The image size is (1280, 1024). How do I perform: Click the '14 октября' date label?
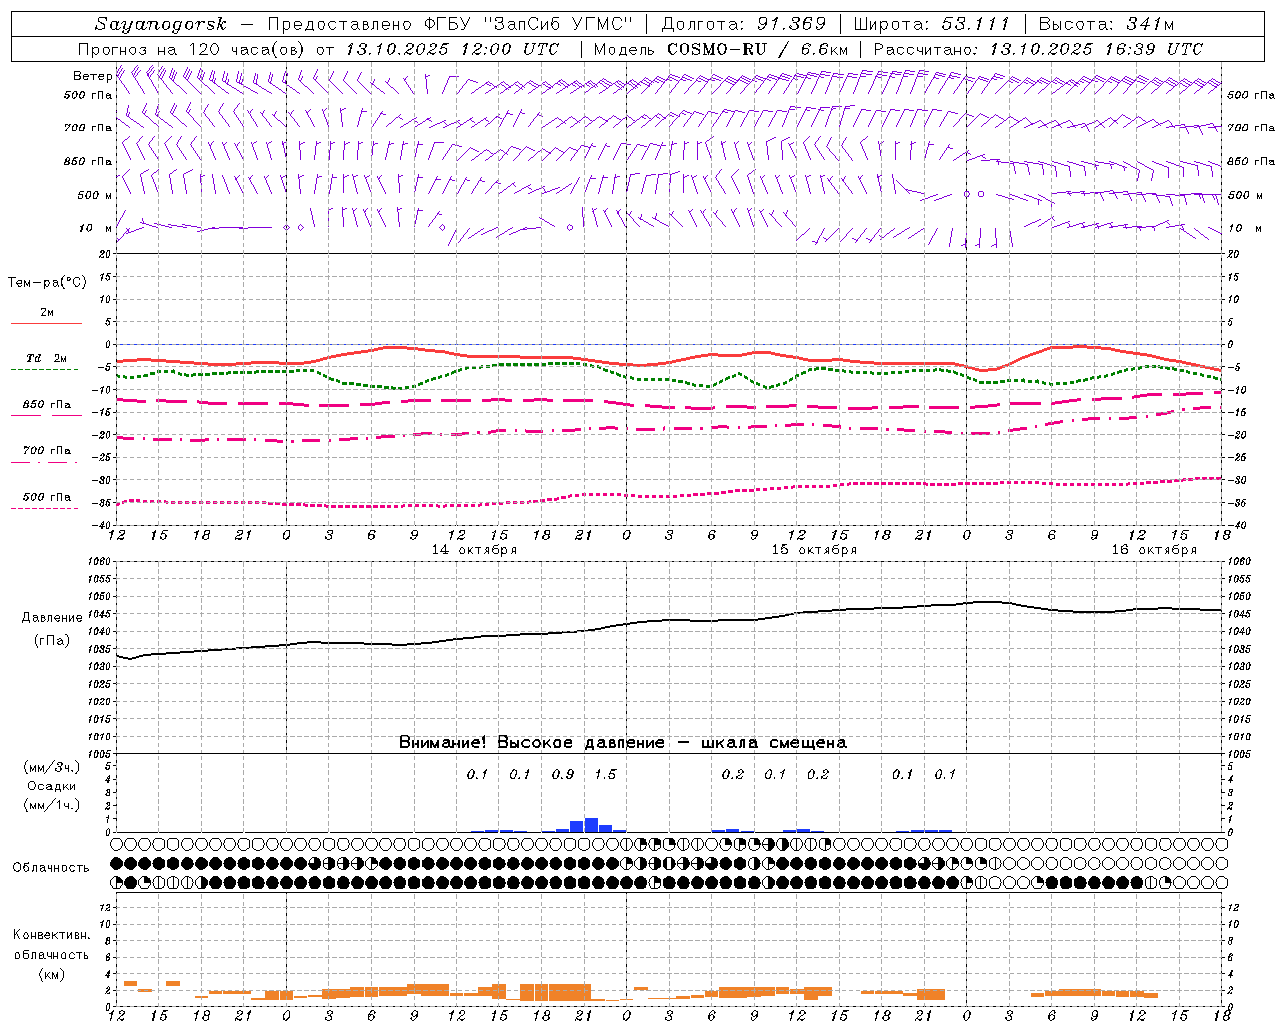click(474, 550)
